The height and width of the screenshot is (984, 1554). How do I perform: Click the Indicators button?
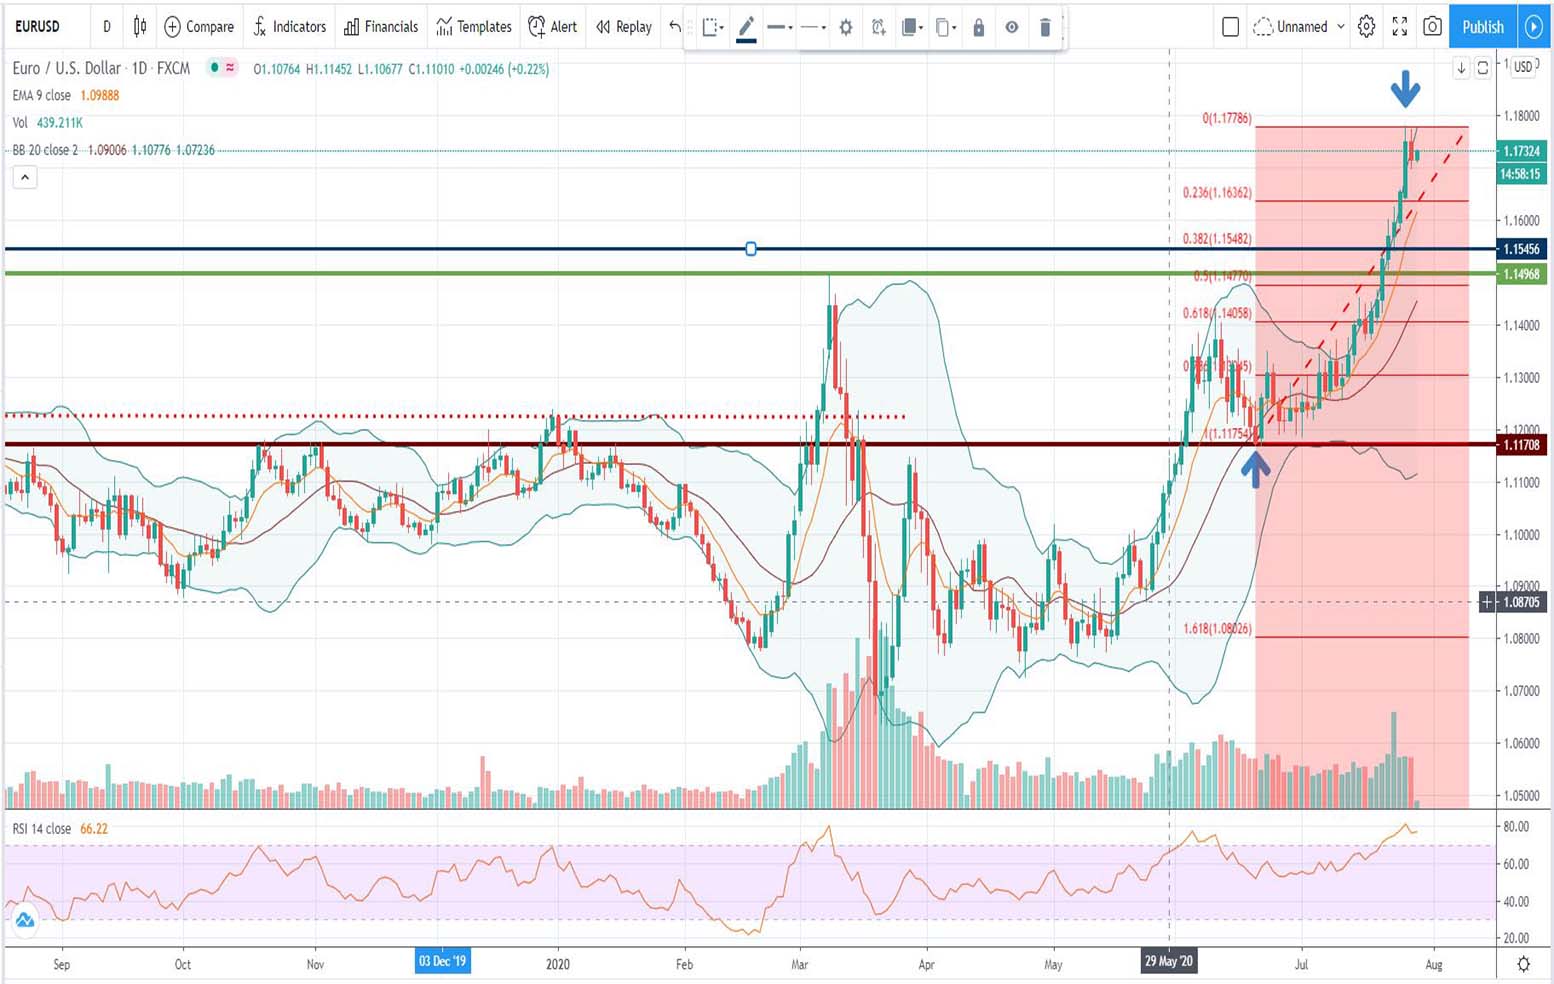289,27
